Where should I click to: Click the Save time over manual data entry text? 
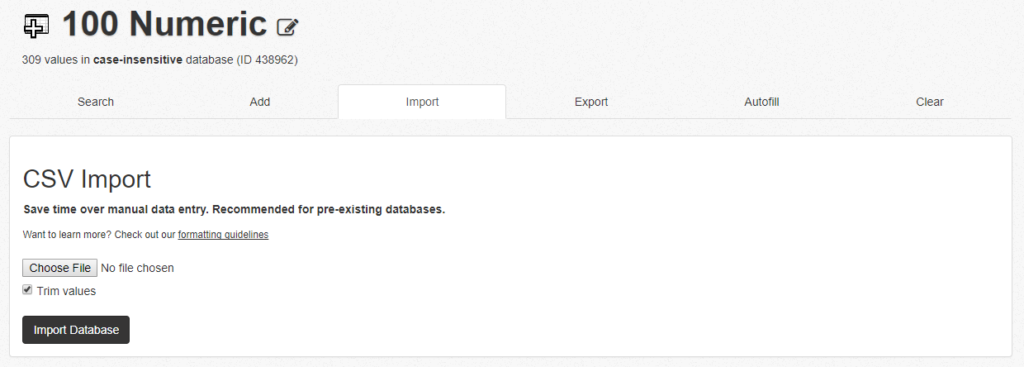point(234,210)
